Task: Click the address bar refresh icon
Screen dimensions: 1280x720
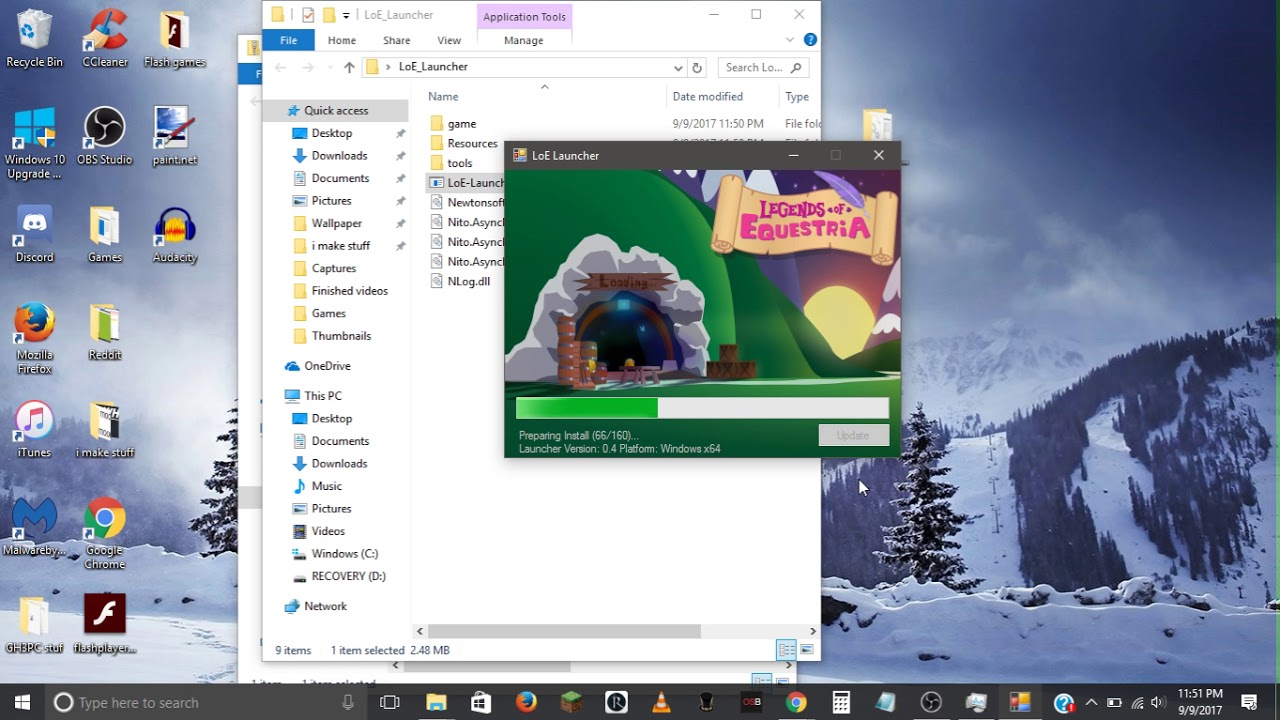Action: [697, 67]
